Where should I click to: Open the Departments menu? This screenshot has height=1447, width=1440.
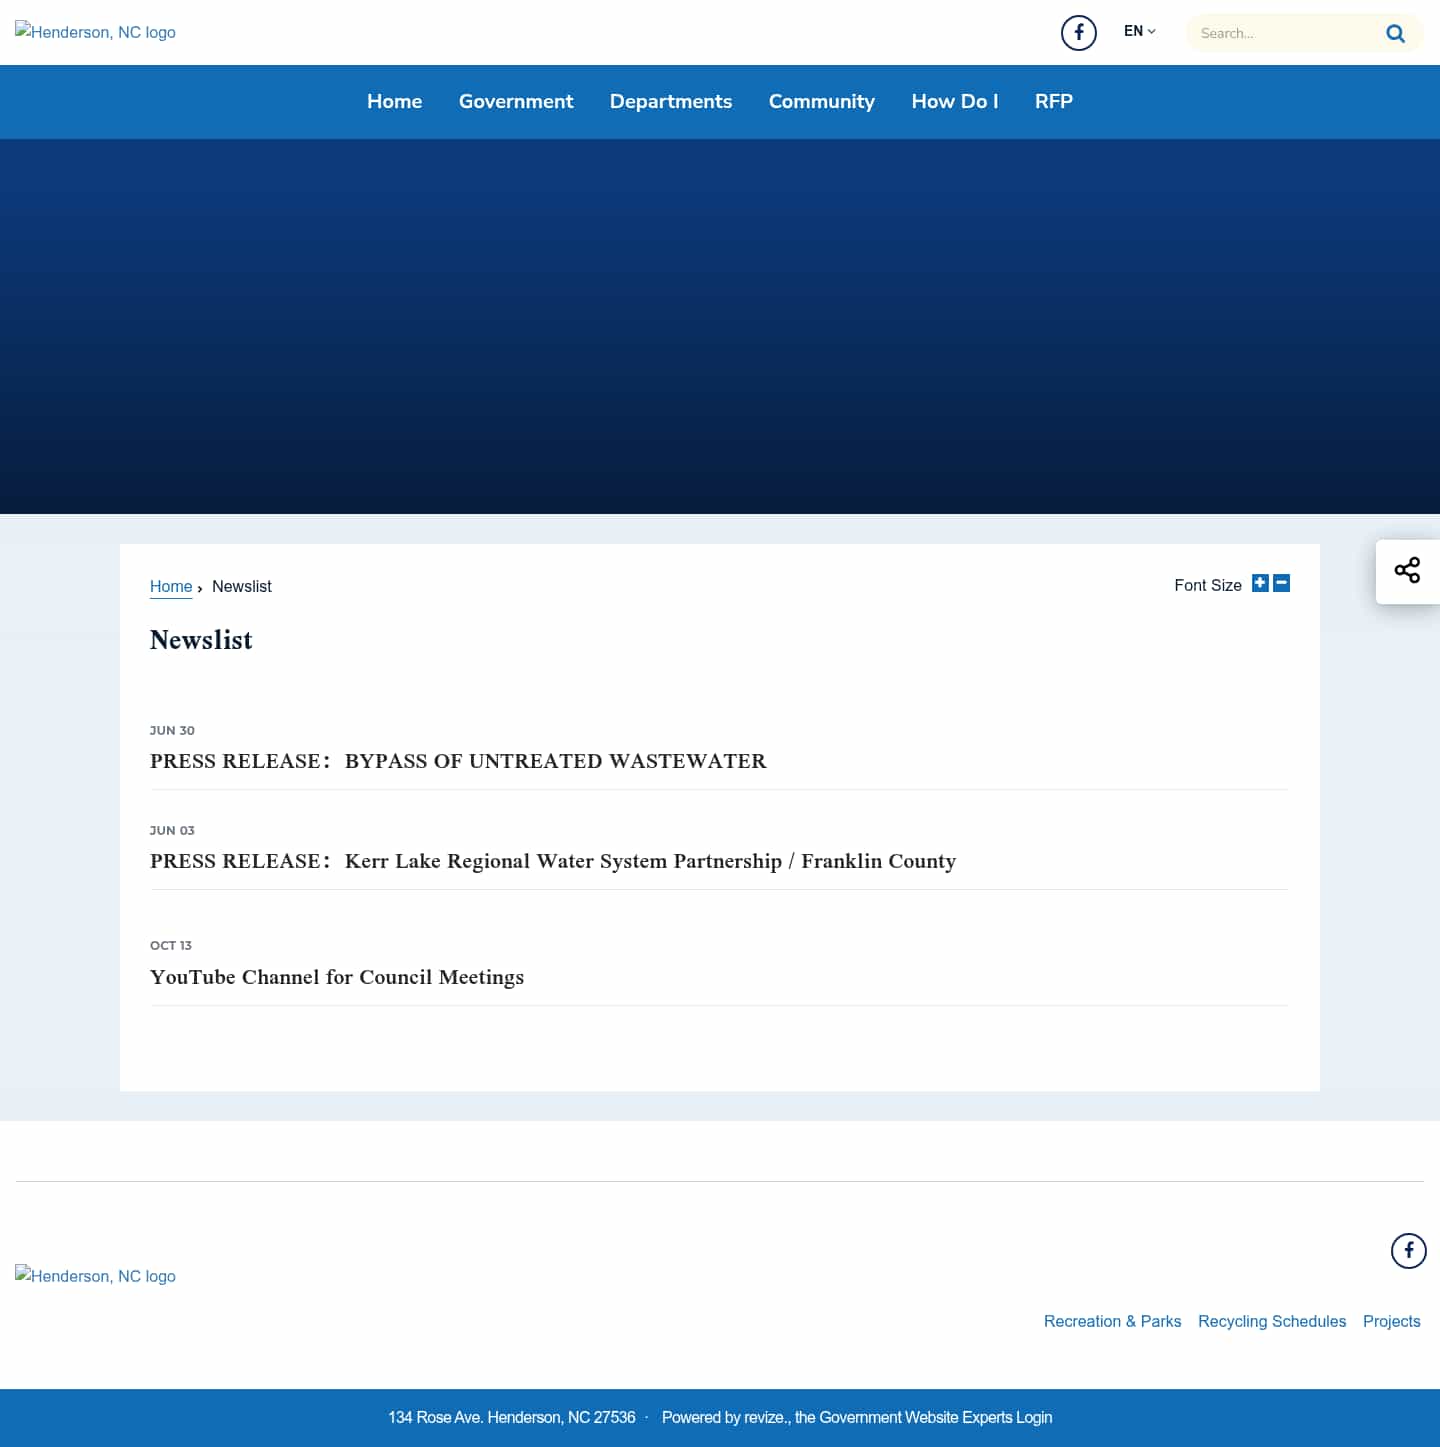click(x=671, y=101)
